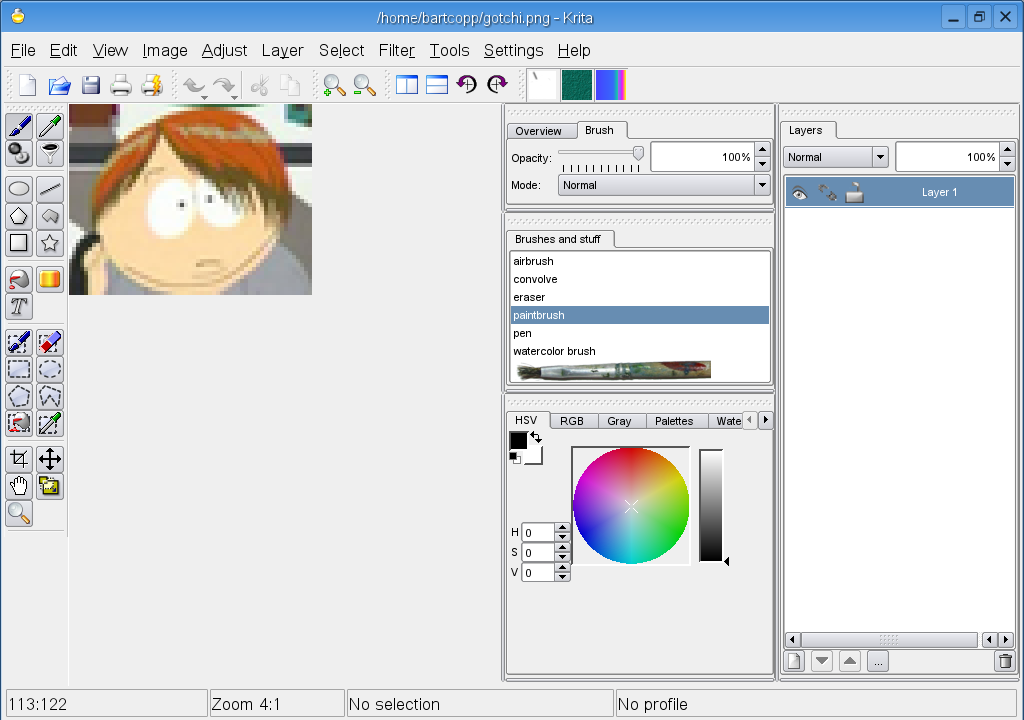Select the eraser brush type
The image size is (1024, 720).
click(x=639, y=297)
